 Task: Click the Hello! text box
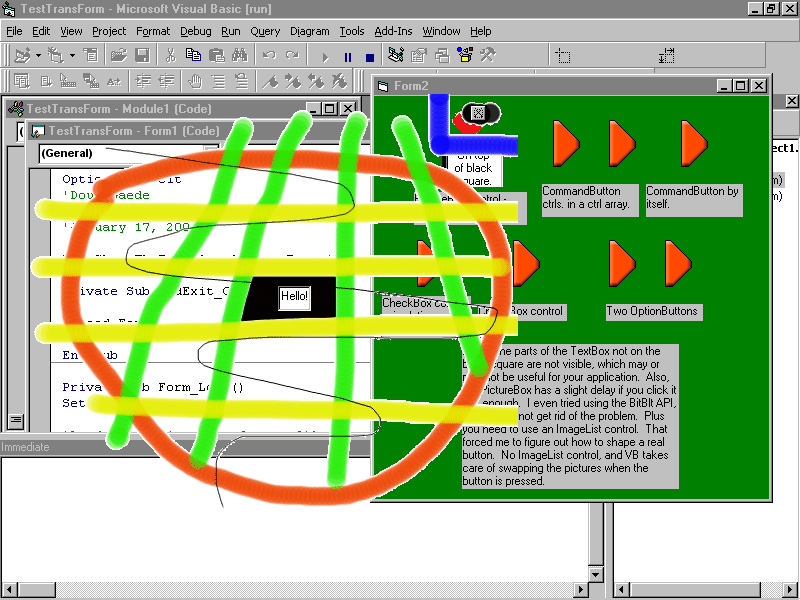tap(294, 297)
